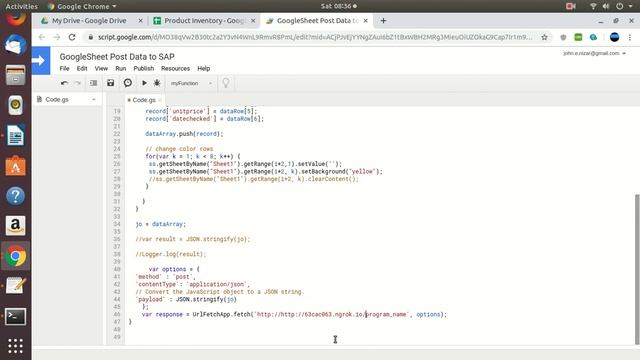This screenshot has width=640, height=360.
Task: Click the script.google.com address bar
Action: [x=314, y=37]
